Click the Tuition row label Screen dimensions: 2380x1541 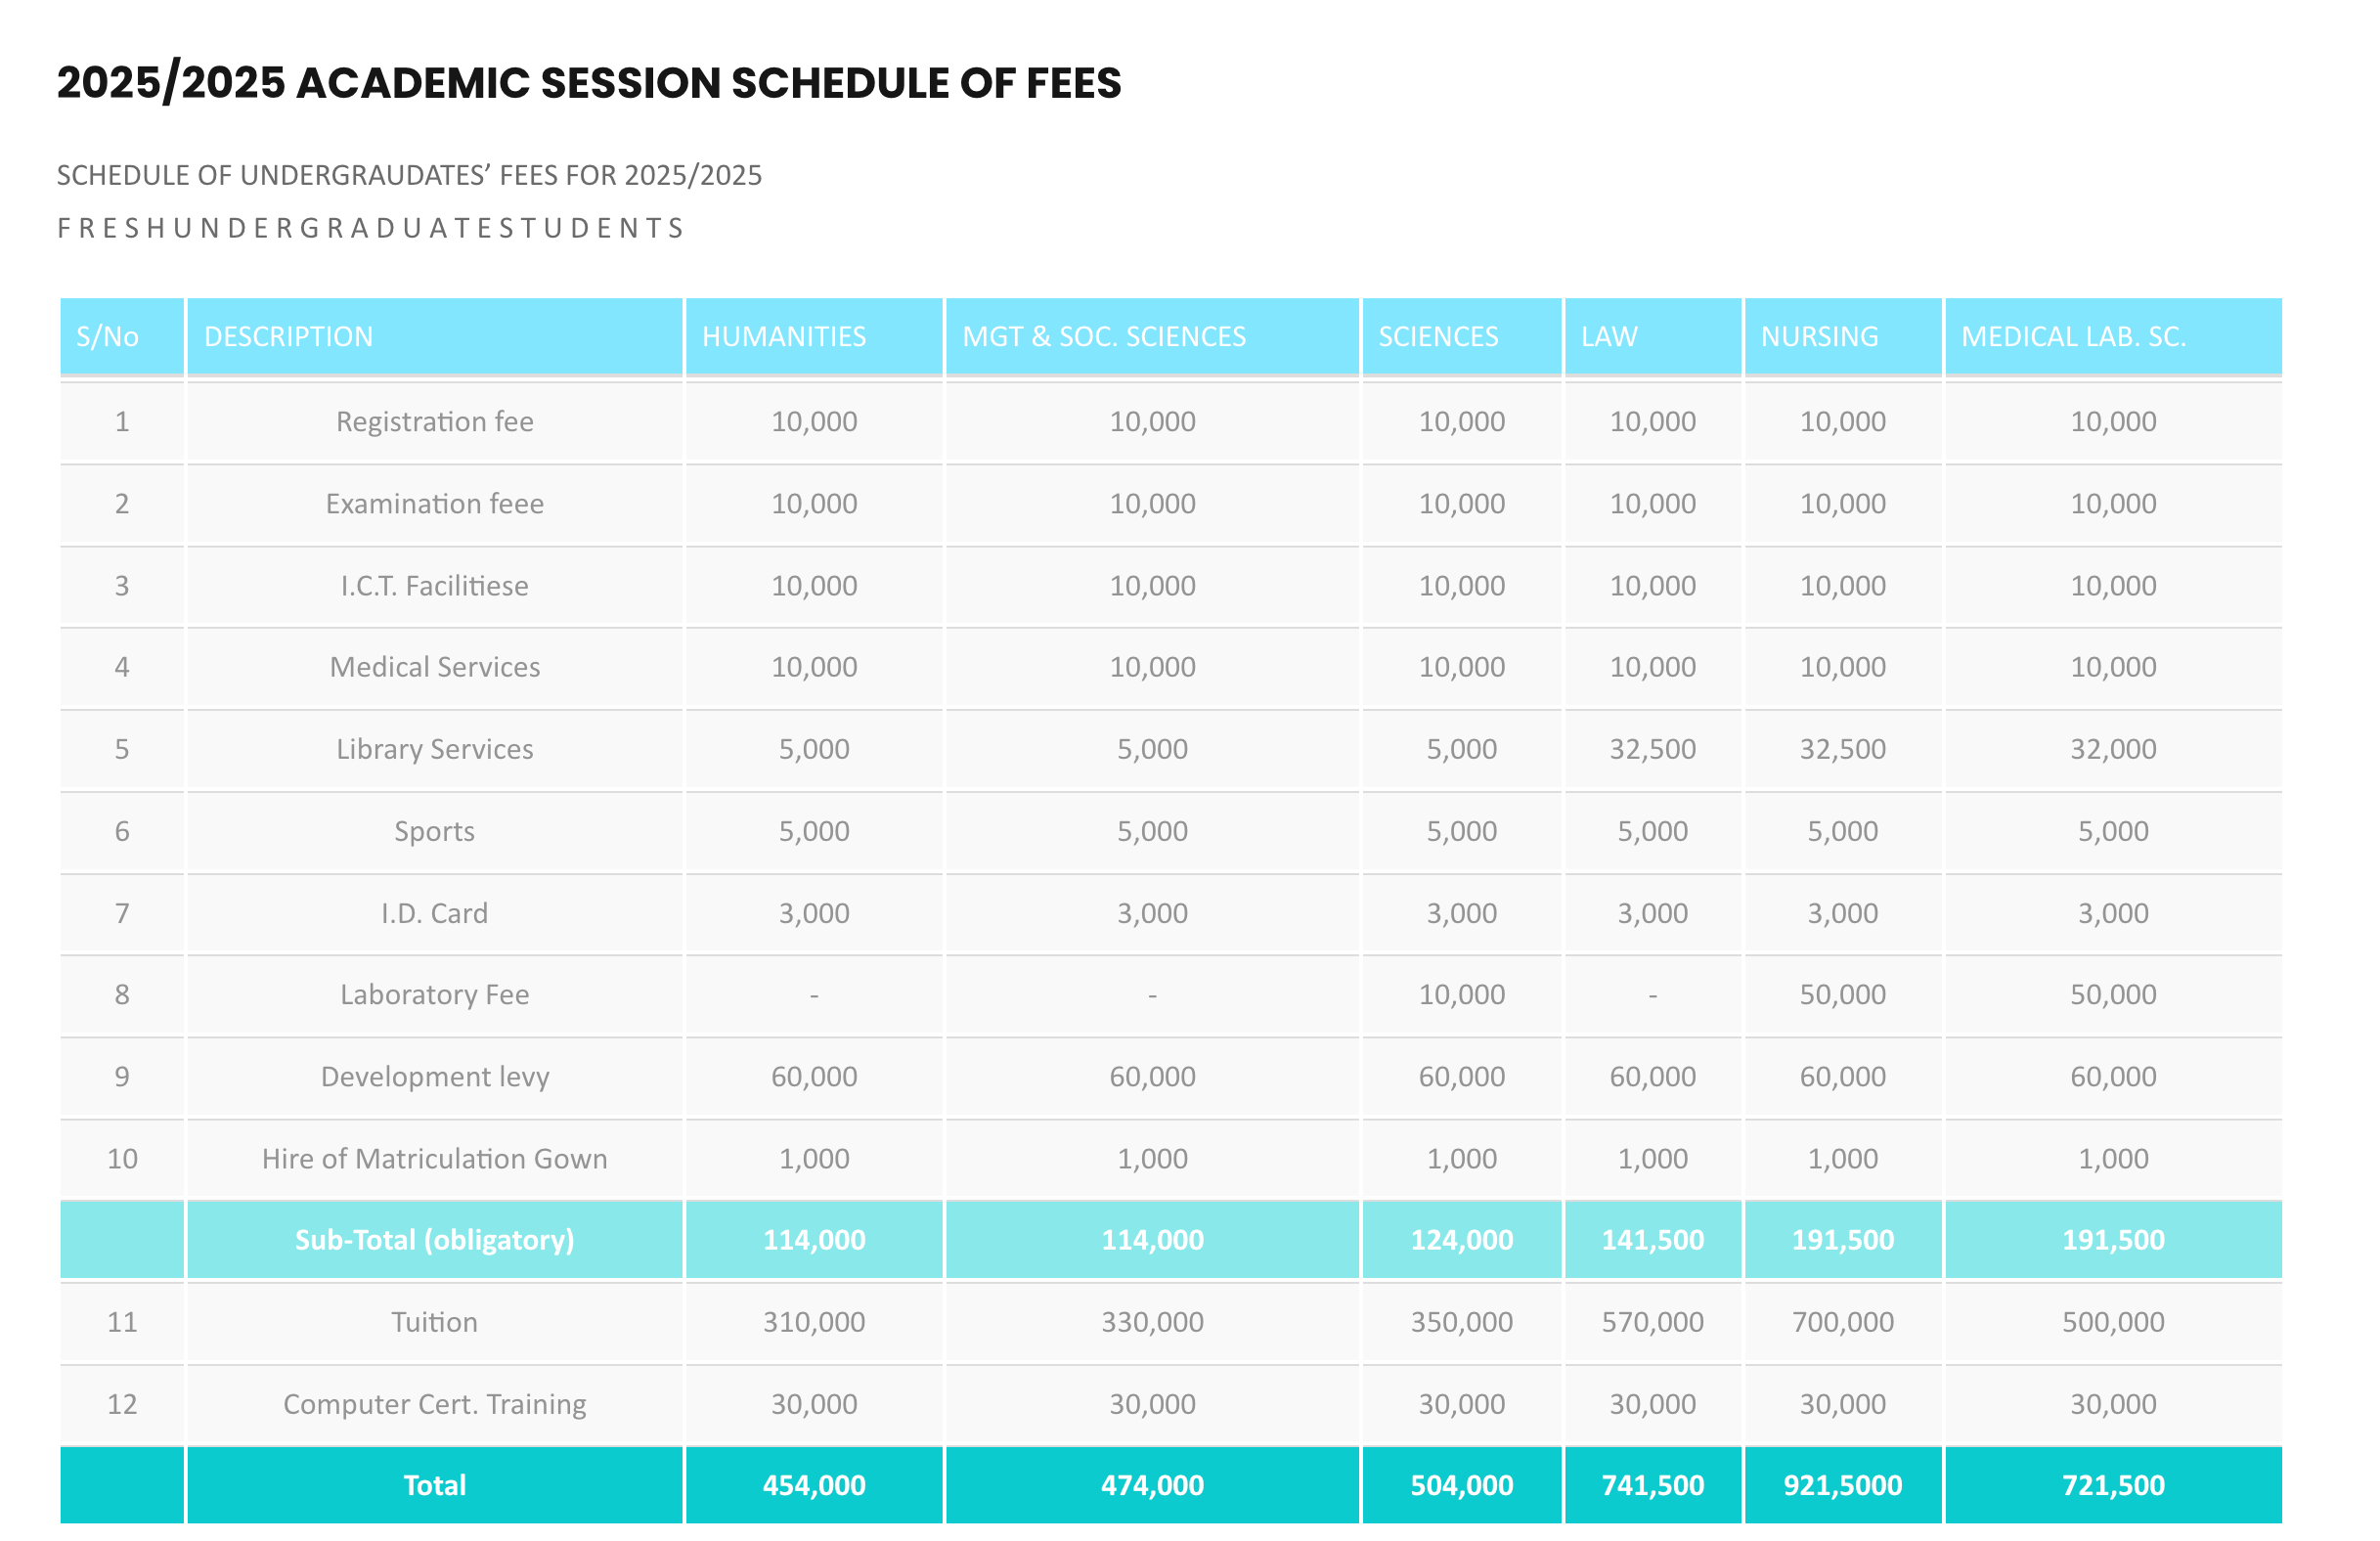coord(434,1321)
